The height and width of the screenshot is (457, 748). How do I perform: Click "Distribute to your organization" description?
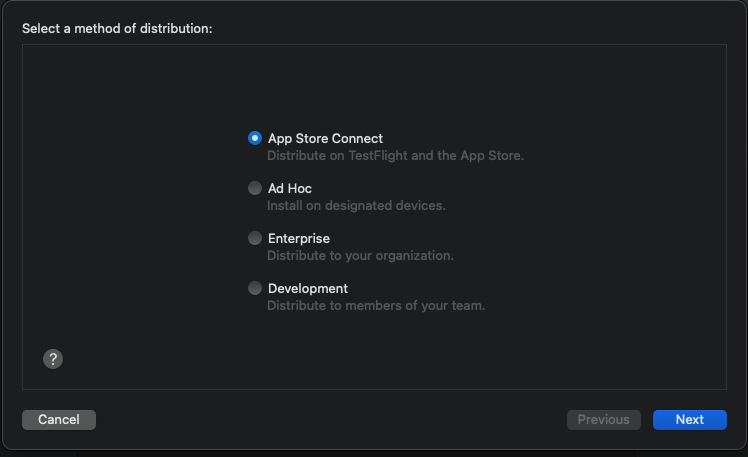click(x=360, y=255)
